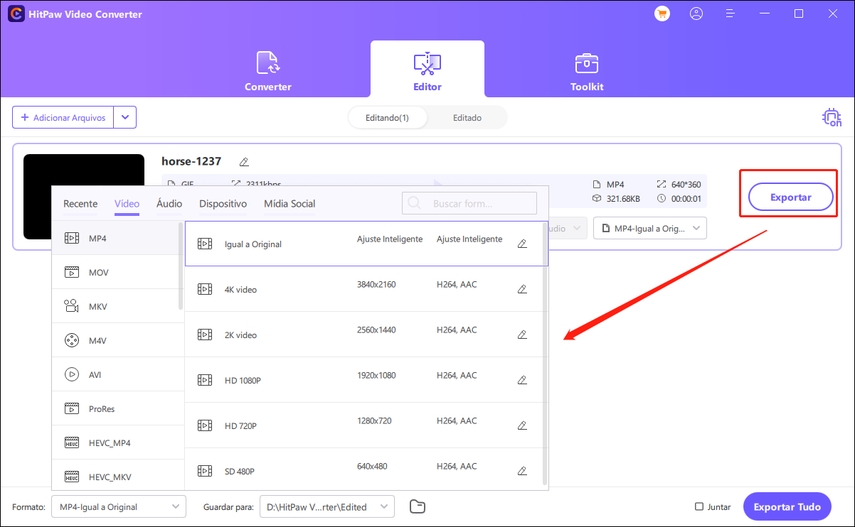The height and width of the screenshot is (527, 855).
Task: Open the Guardar para folder path dropdown
Action: pyautogui.click(x=327, y=507)
